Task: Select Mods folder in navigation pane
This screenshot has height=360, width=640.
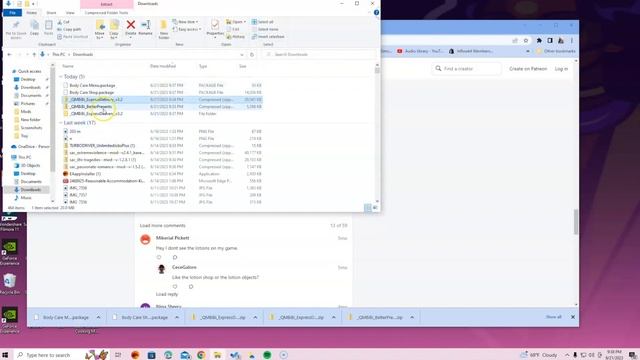Action: click(26, 111)
